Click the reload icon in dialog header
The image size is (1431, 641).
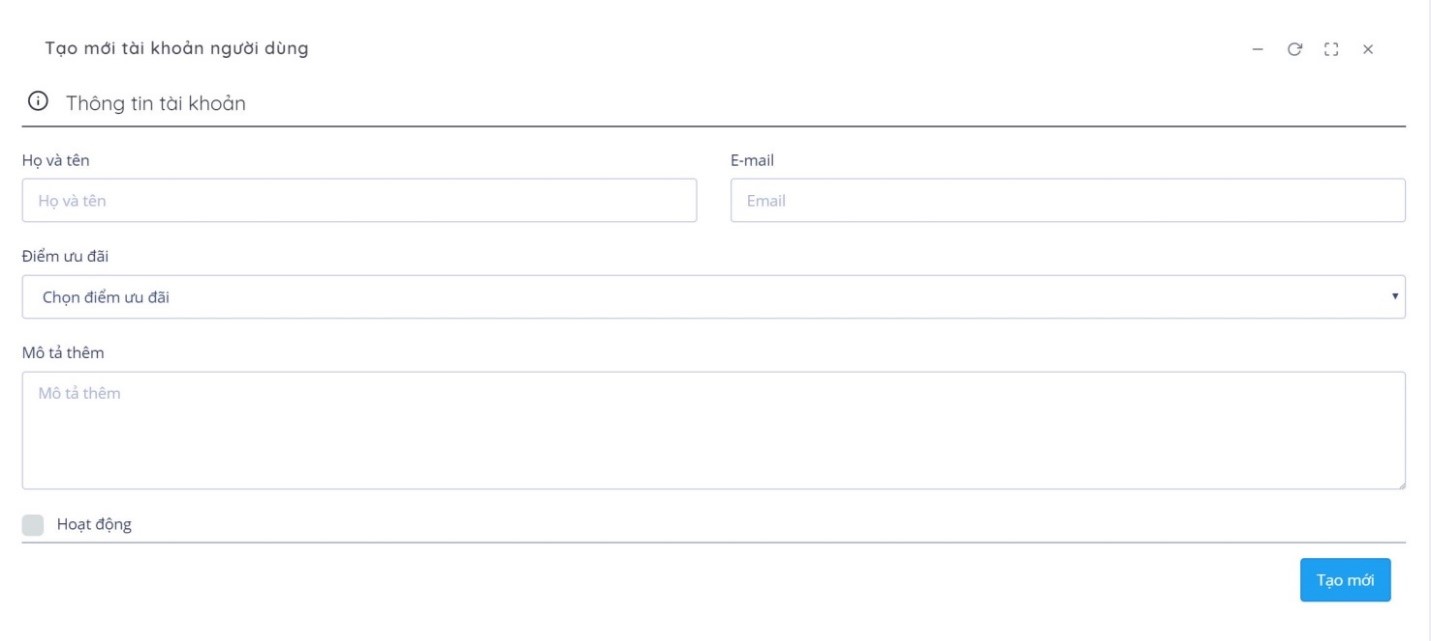click(x=1294, y=49)
